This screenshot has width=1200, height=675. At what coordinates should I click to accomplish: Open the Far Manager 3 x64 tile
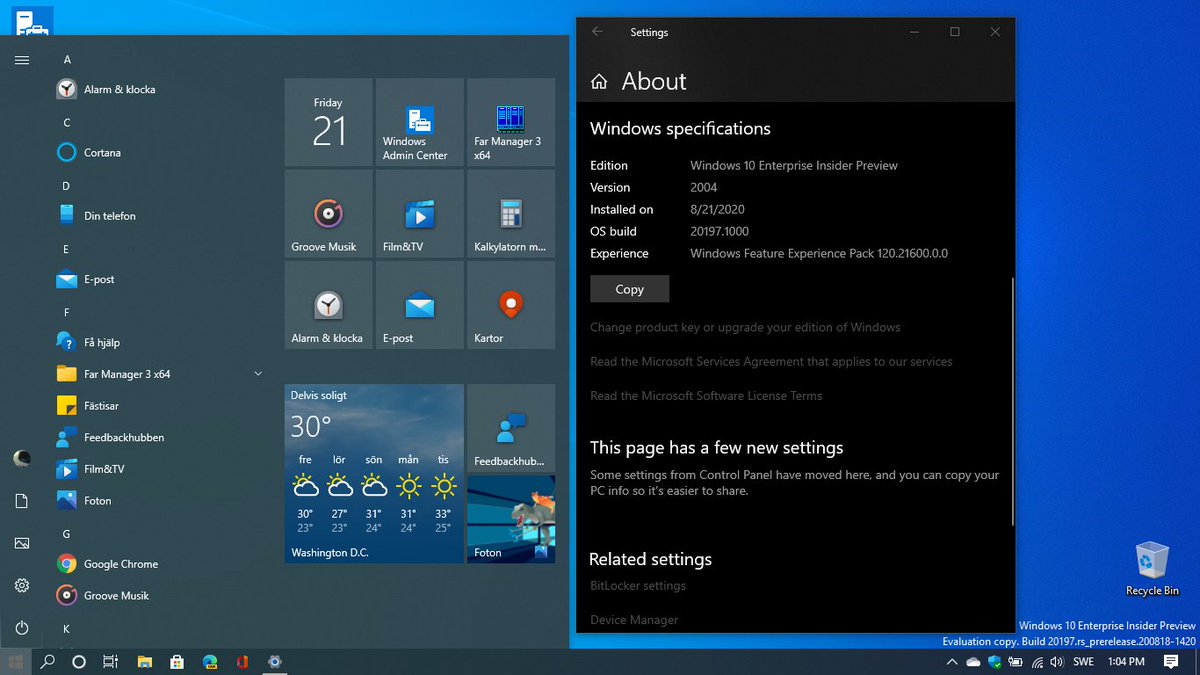tap(510, 122)
